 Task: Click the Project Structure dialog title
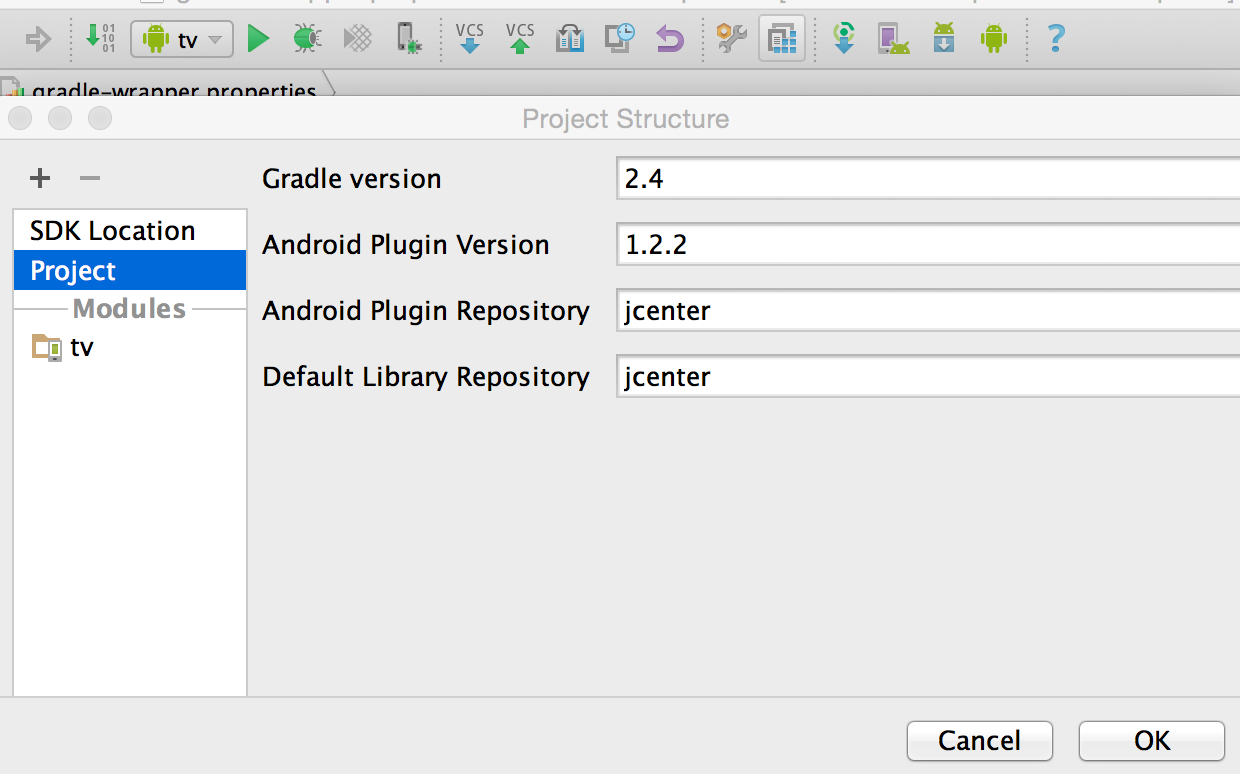point(626,119)
